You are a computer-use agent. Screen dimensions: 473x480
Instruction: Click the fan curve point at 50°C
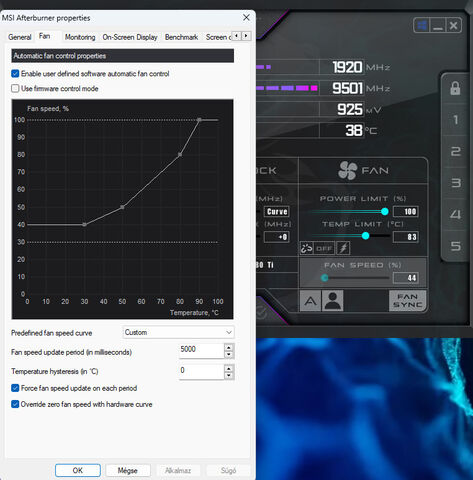pos(122,207)
